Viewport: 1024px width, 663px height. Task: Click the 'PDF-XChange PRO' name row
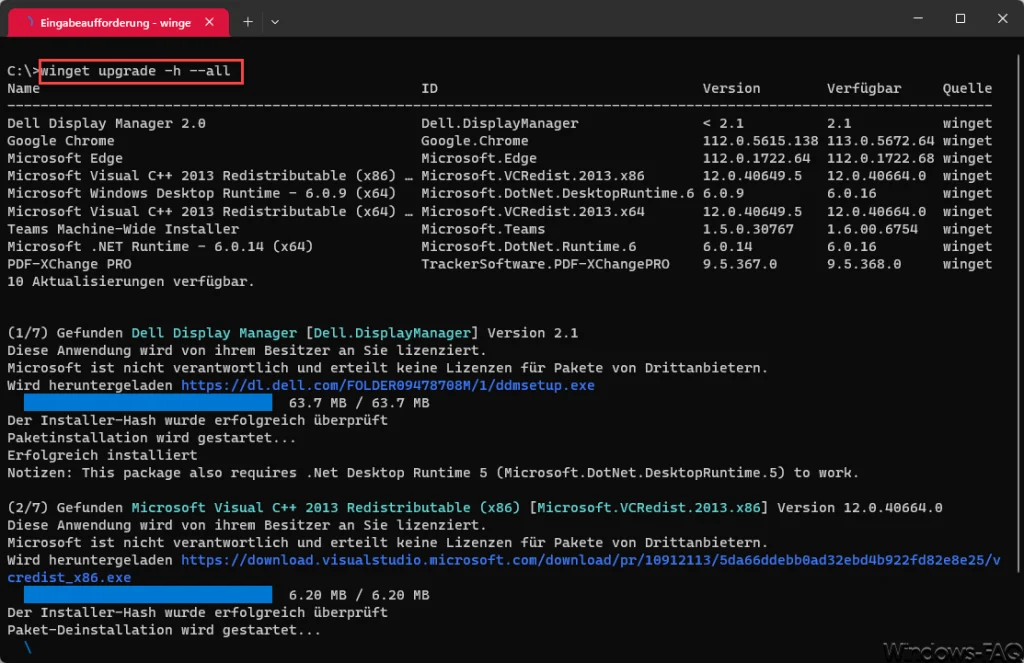(69, 265)
